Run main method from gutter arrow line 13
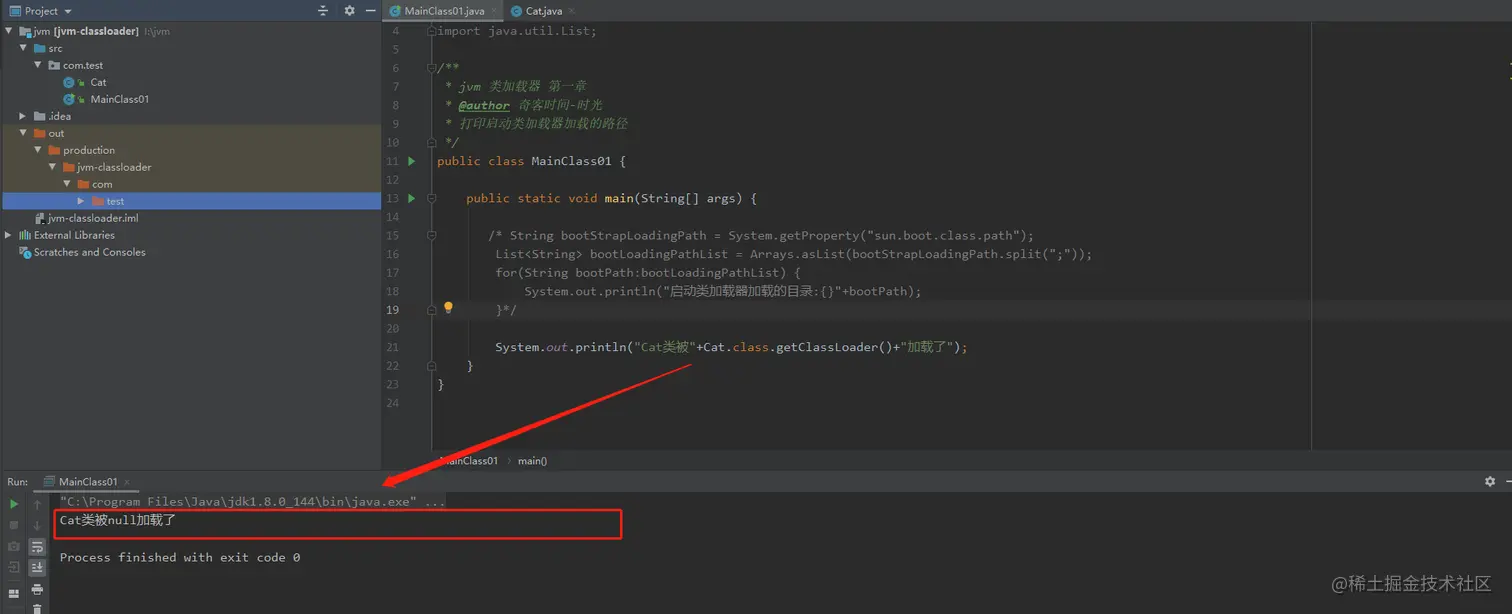The height and width of the screenshot is (614, 1512). pos(411,198)
